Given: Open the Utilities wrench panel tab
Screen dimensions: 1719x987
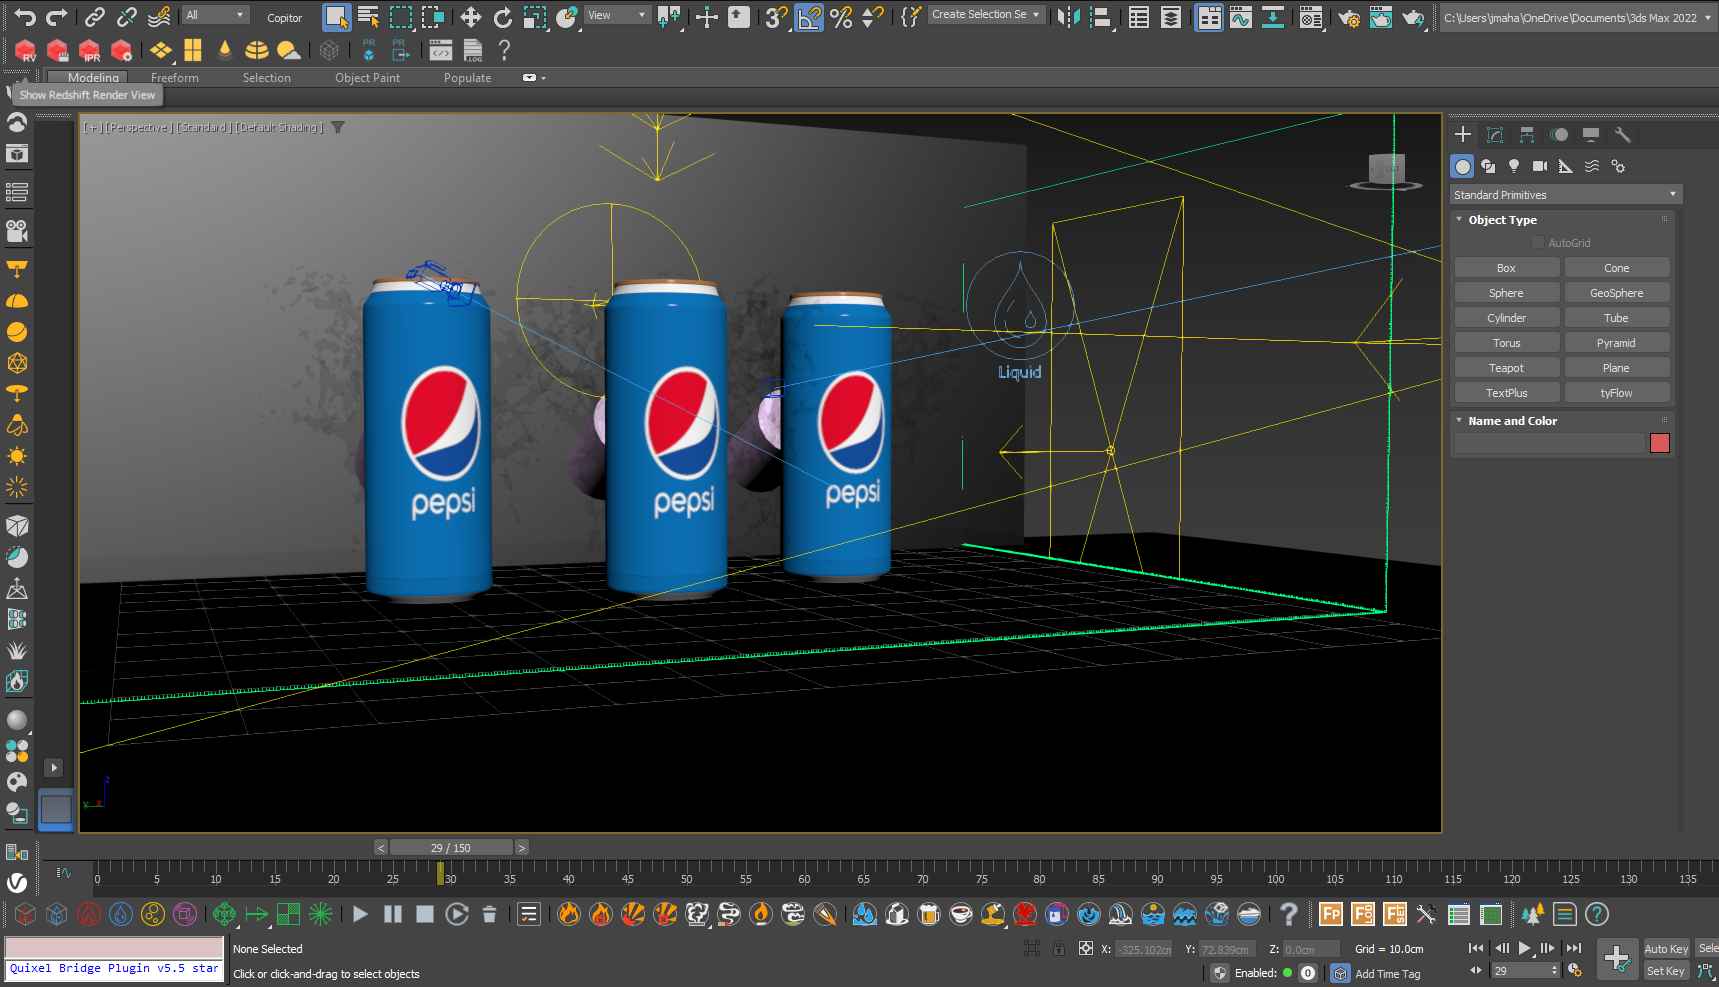Looking at the screenshot, I should point(1623,135).
